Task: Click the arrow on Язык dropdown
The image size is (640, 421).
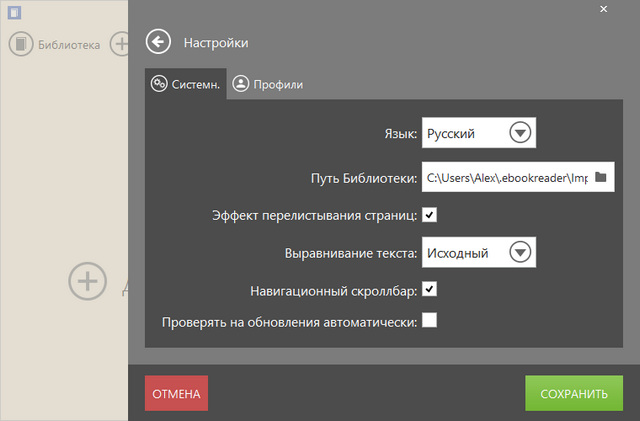Action: coord(520,133)
